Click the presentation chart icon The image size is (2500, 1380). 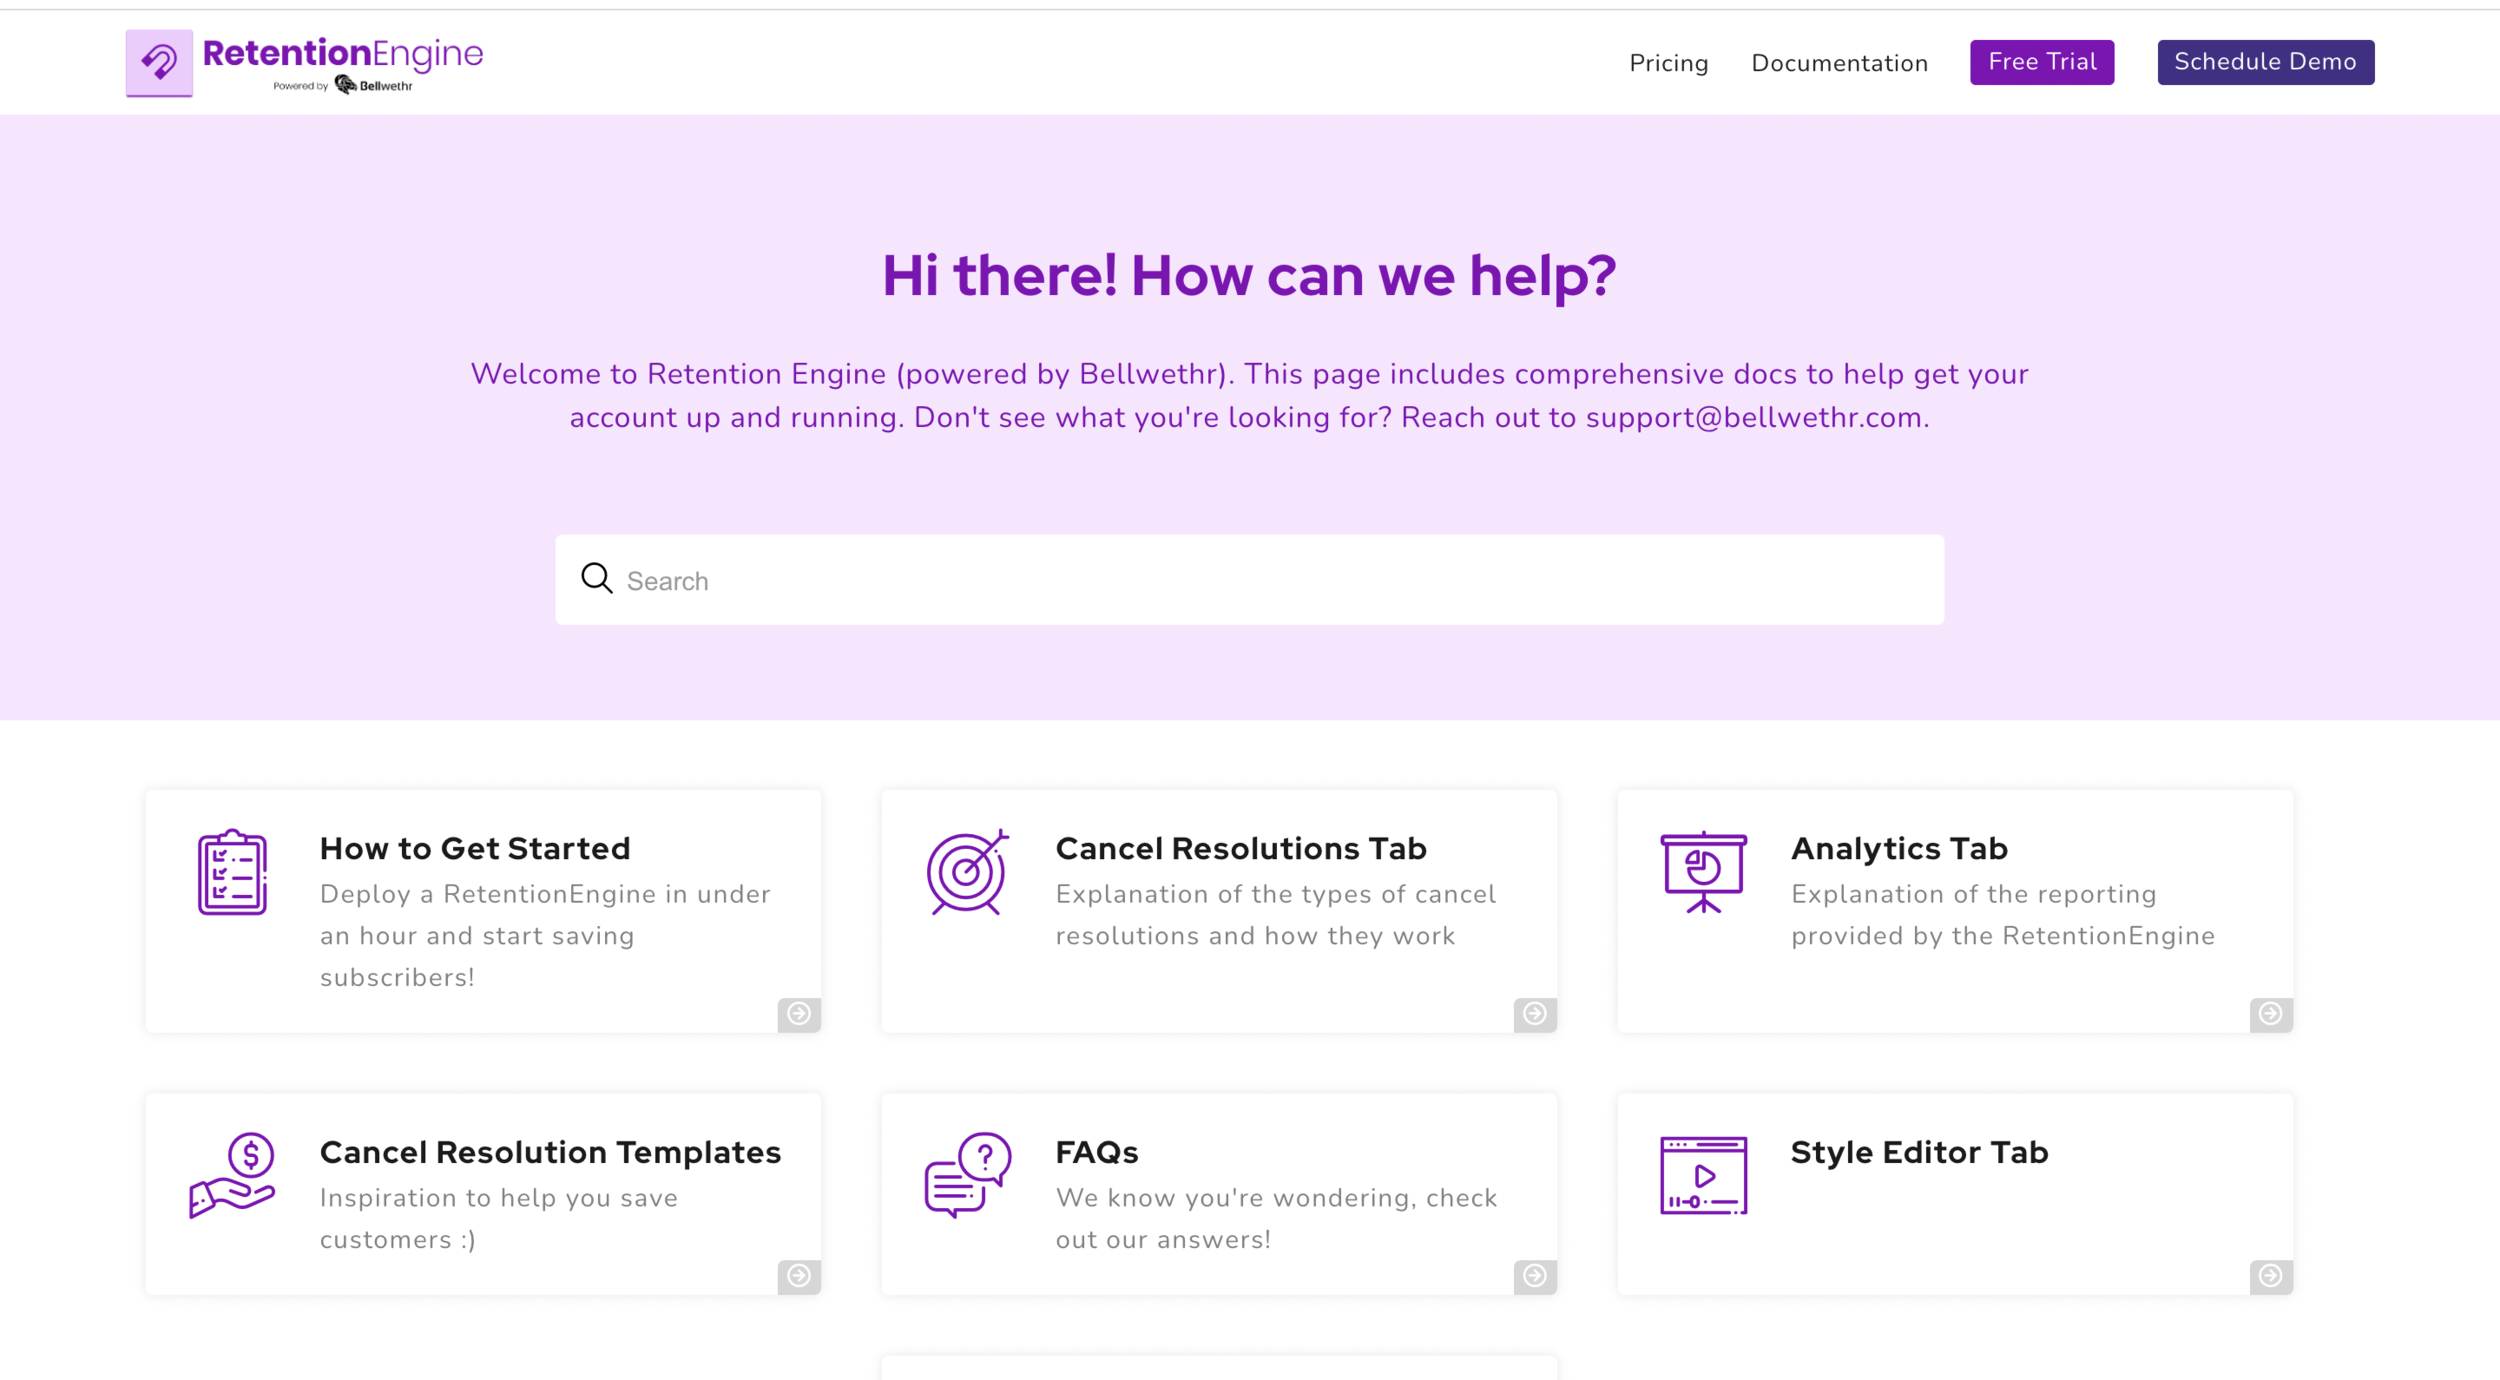pyautogui.click(x=1703, y=872)
